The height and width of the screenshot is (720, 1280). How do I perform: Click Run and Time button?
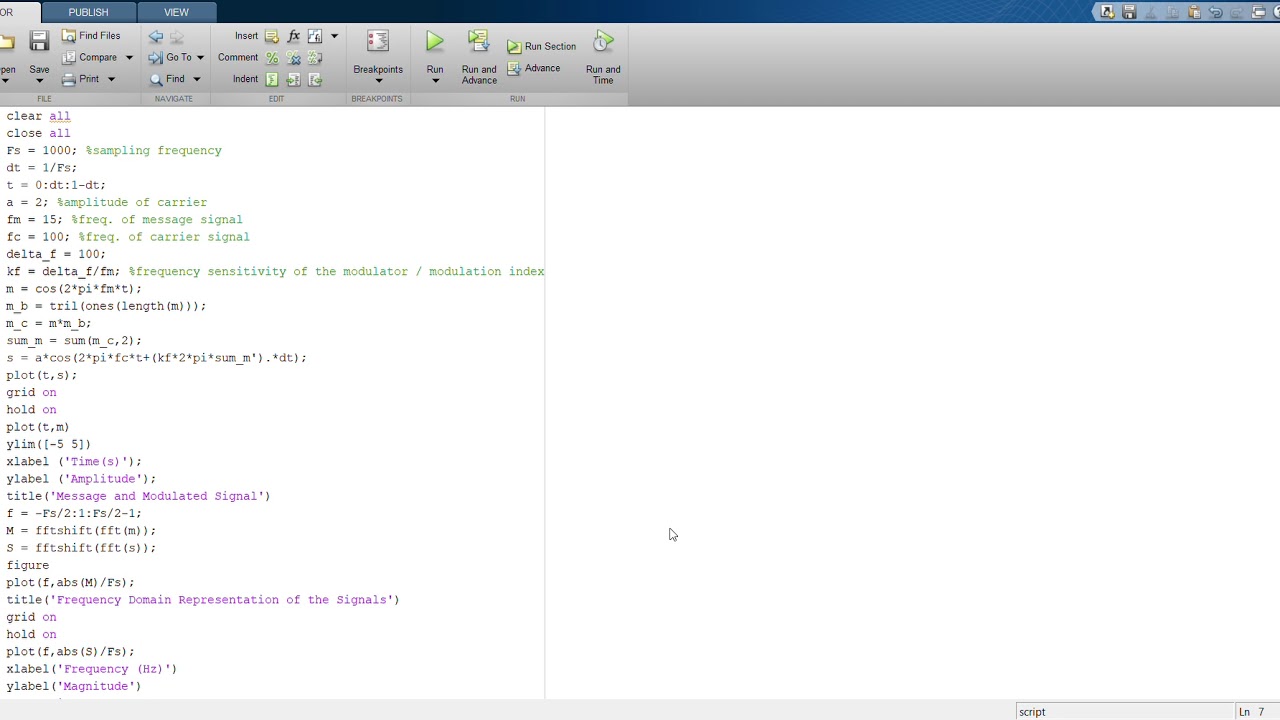pyautogui.click(x=603, y=58)
